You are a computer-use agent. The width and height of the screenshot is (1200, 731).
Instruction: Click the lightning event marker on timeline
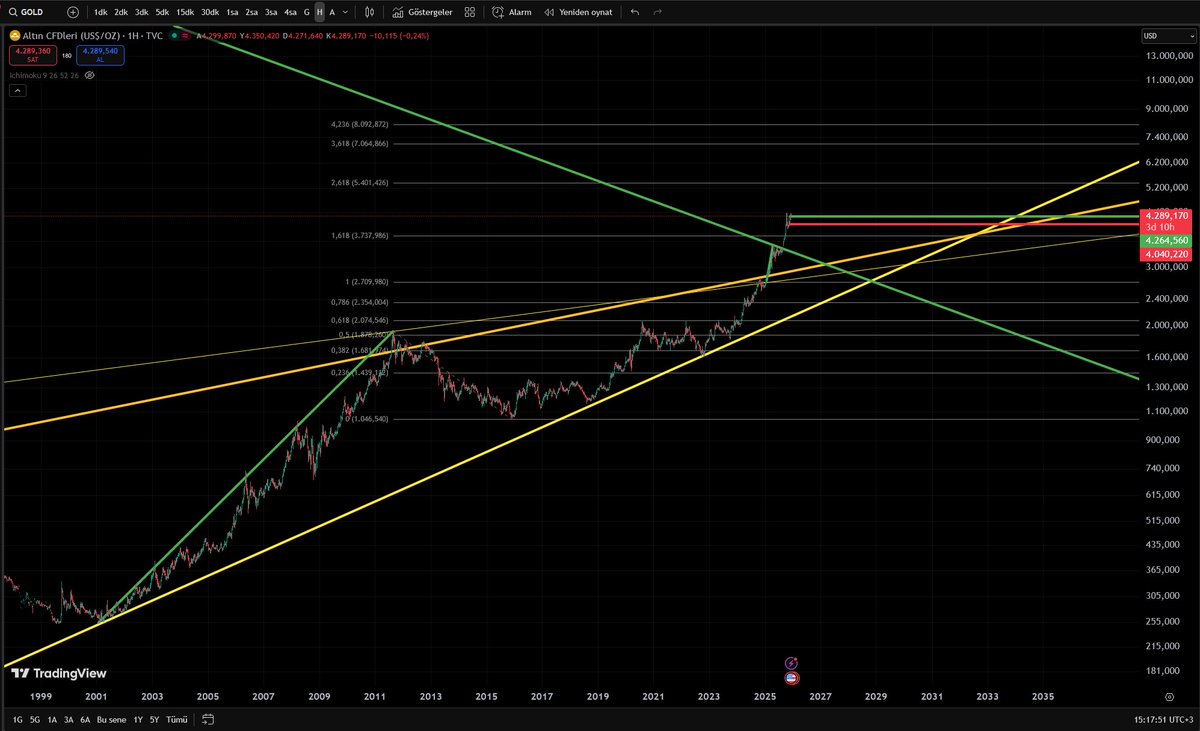[x=791, y=662]
